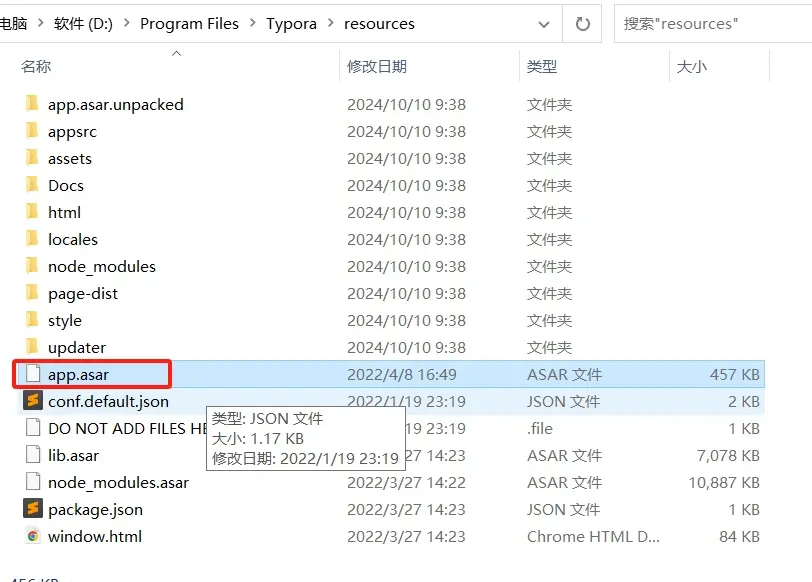Click the app.asar file icon
Image resolution: width=812 pixels, height=582 pixels.
(x=33, y=373)
